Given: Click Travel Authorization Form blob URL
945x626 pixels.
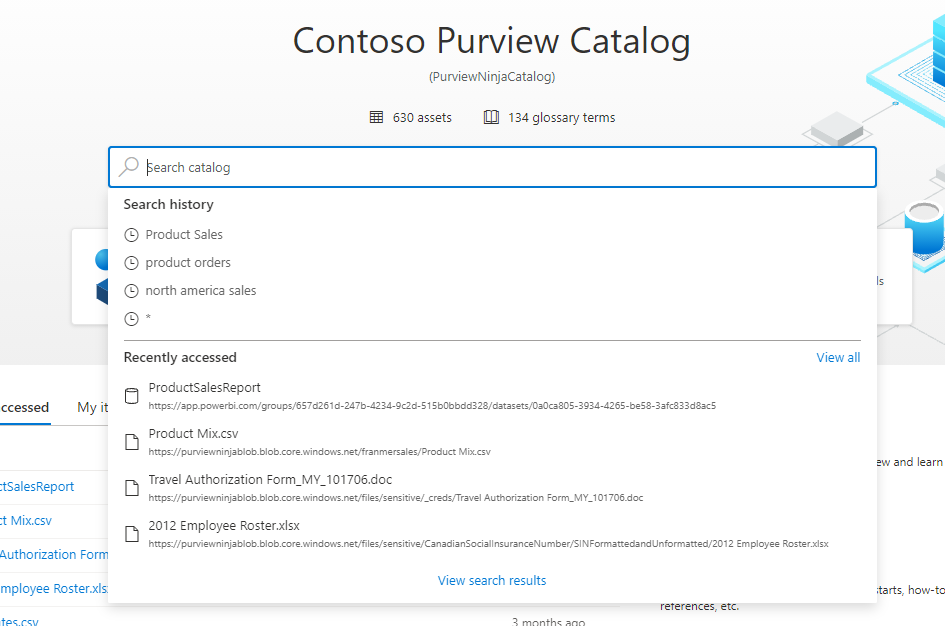Looking at the screenshot, I should [396, 498].
